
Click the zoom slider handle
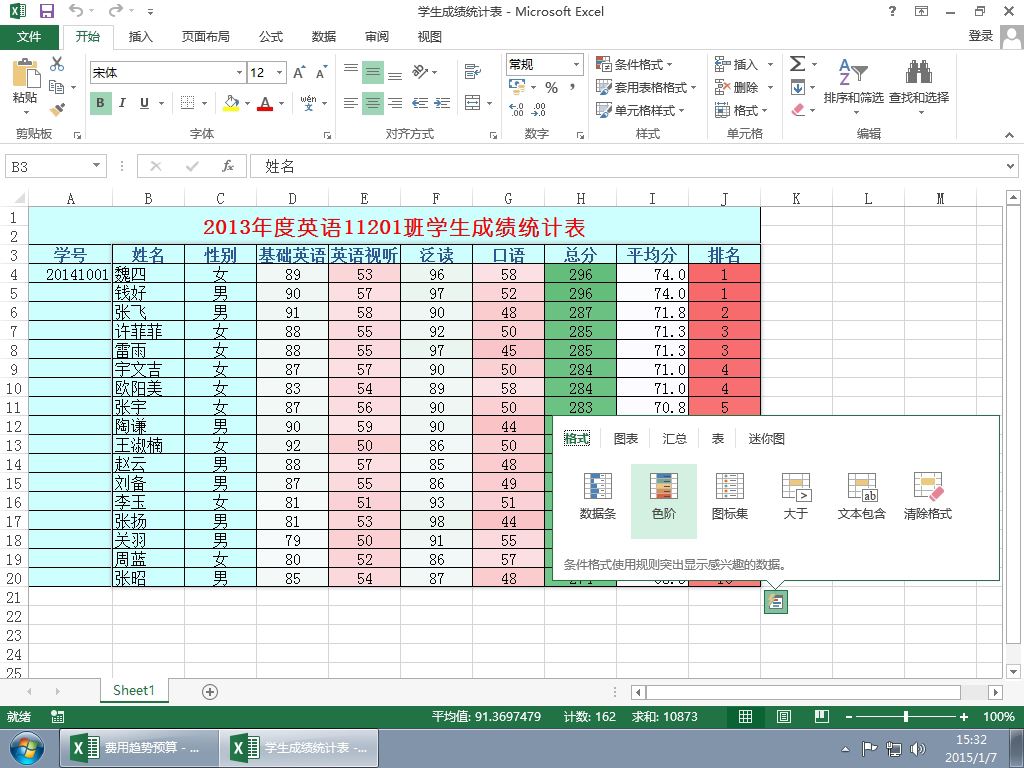(x=906, y=716)
